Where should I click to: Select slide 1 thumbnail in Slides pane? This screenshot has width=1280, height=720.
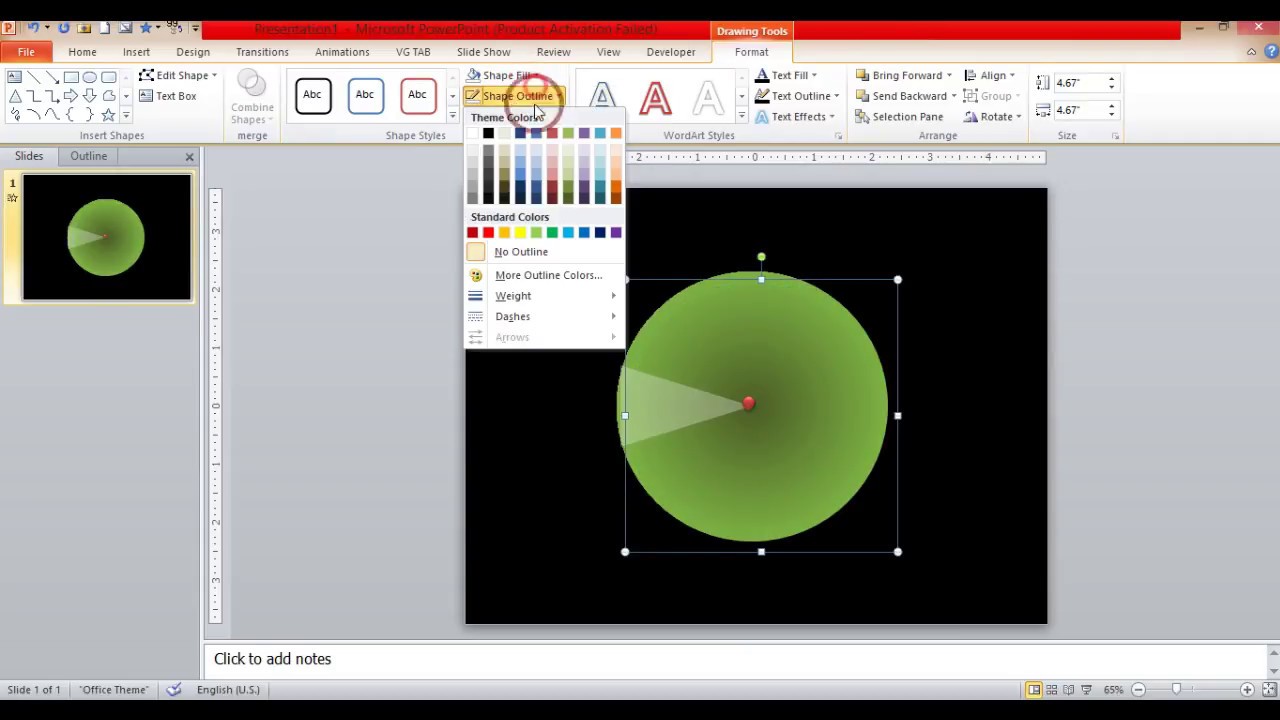(107, 237)
